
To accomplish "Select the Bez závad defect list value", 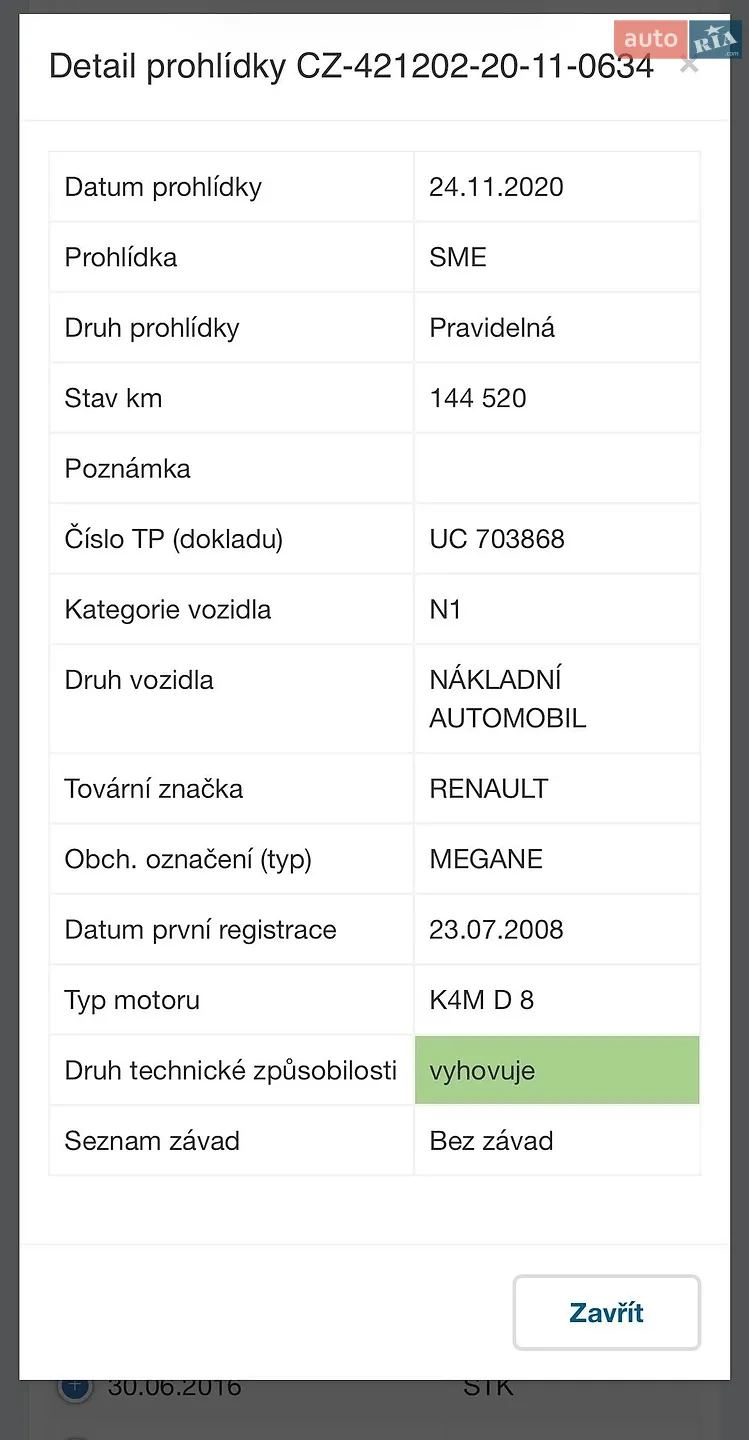I will 491,1141.
